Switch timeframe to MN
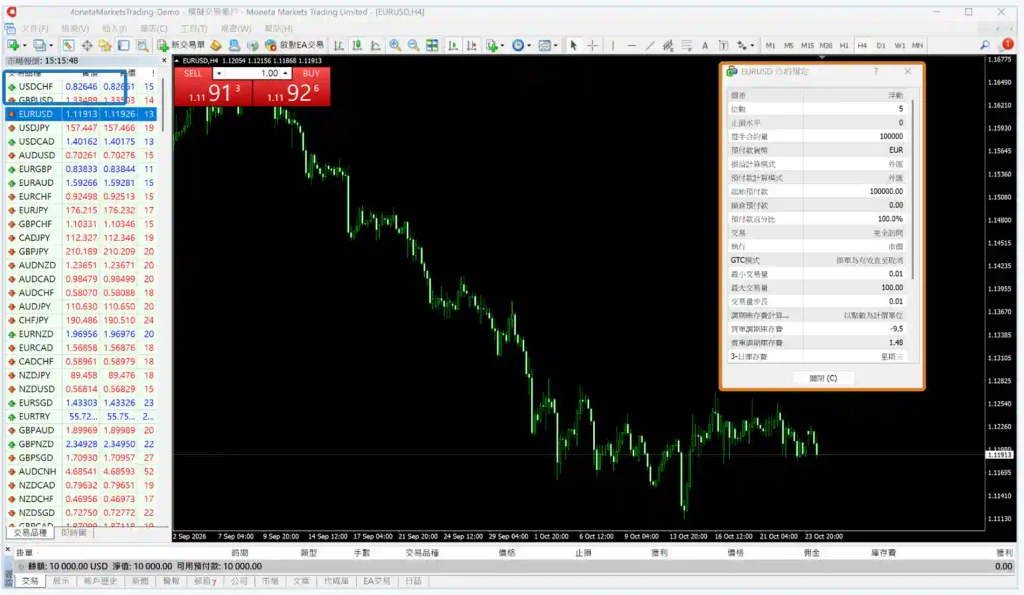The image size is (1024, 595). 918,45
